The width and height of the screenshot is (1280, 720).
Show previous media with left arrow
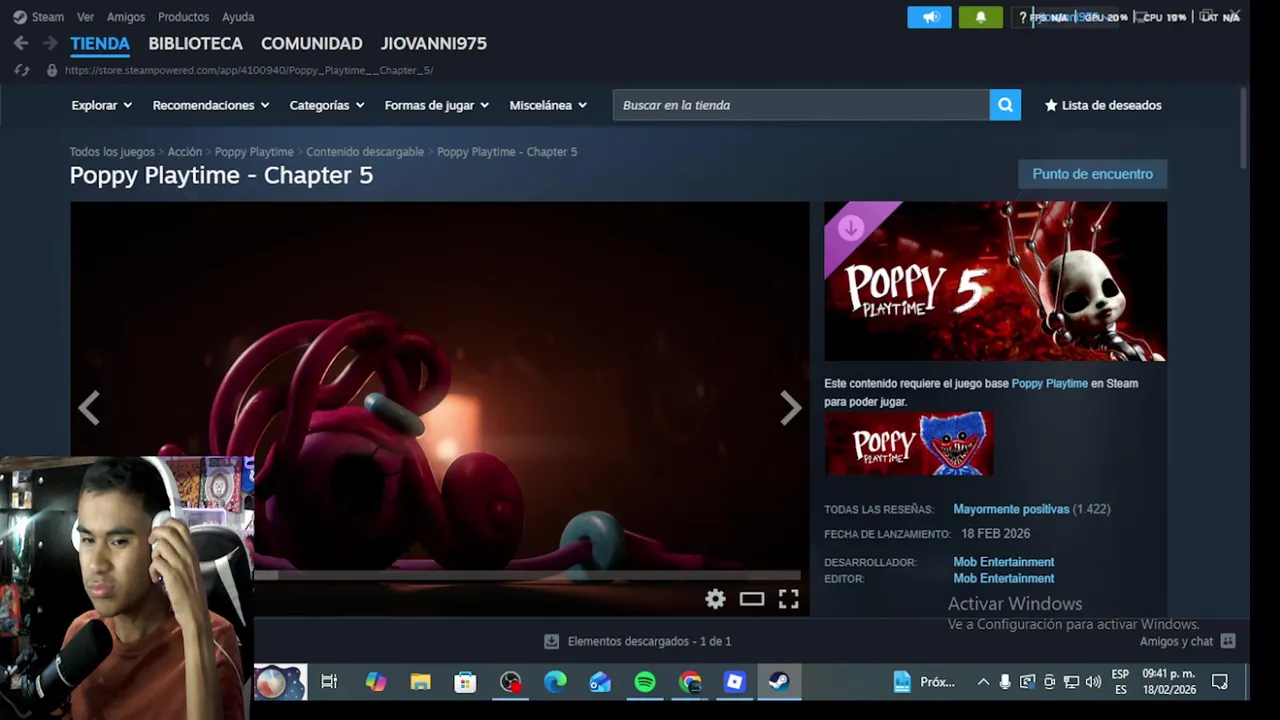[89, 408]
